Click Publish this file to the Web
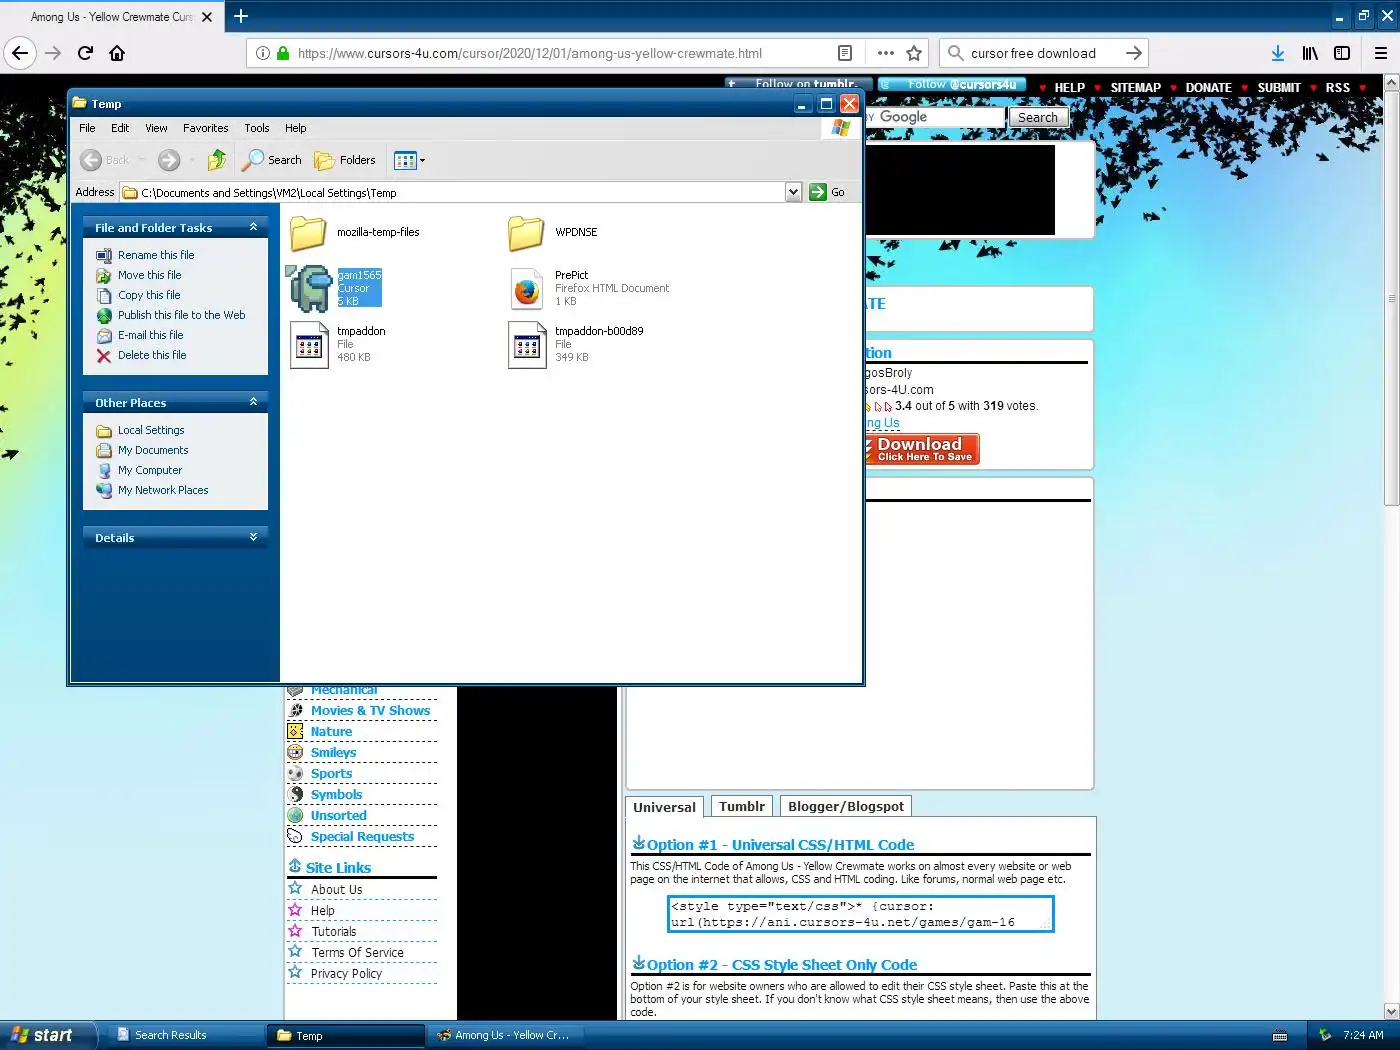1400x1050 pixels. tap(170, 315)
